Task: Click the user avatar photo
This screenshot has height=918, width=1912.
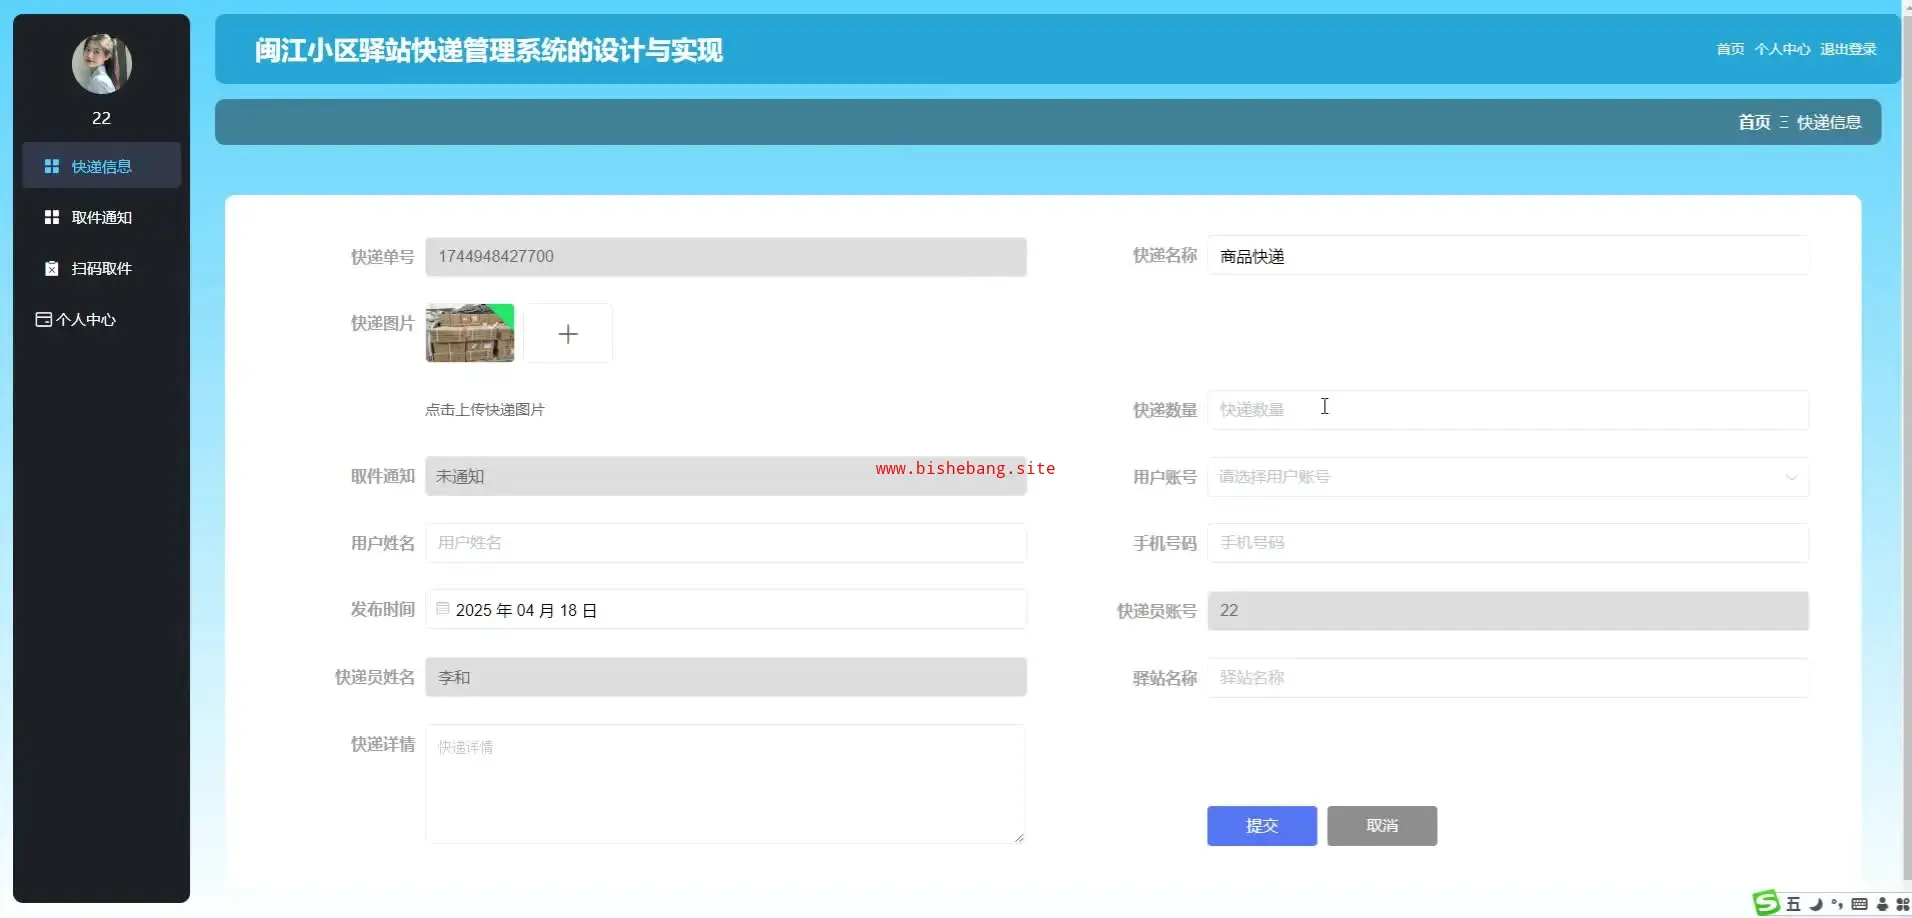Action: (102, 64)
